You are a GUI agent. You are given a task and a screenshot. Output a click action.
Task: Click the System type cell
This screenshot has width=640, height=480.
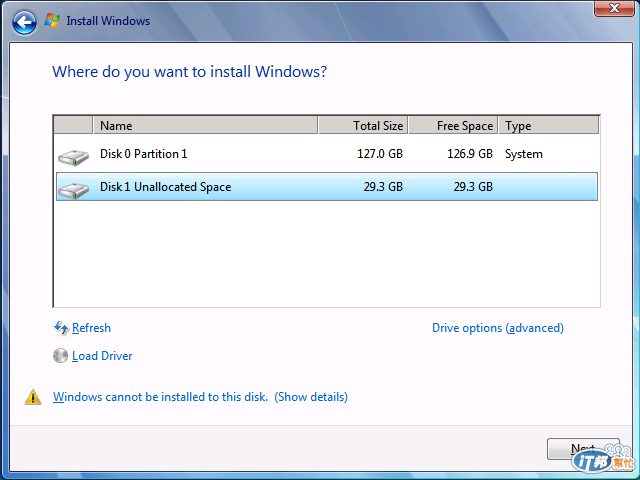tap(524, 154)
